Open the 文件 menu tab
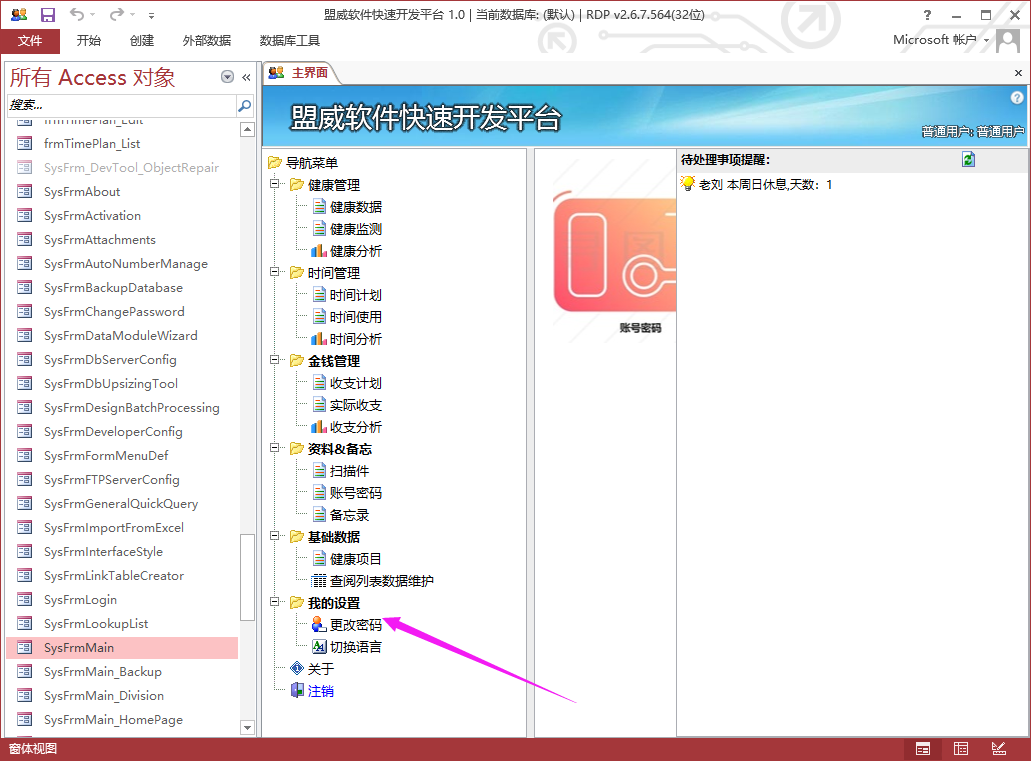Image resolution: width=1031 pixels, height=761 pixels. click(x=30, y=41)
